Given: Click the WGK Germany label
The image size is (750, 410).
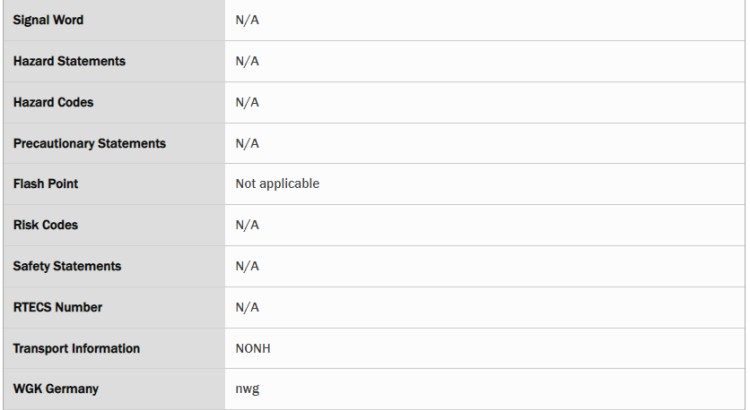Looking at the screenshot, I should (x=55, y=389).
